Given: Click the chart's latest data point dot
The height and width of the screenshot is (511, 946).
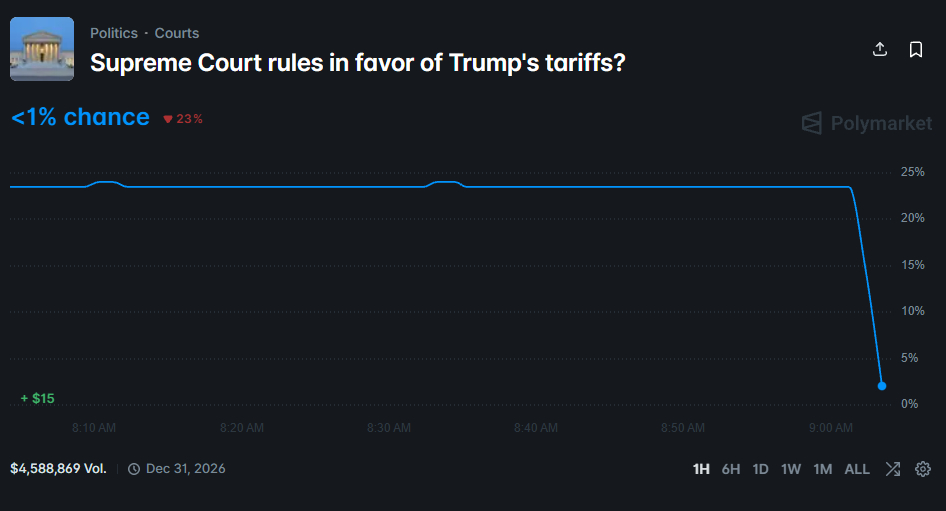Looking at the screenshot, I should point(881,385).
